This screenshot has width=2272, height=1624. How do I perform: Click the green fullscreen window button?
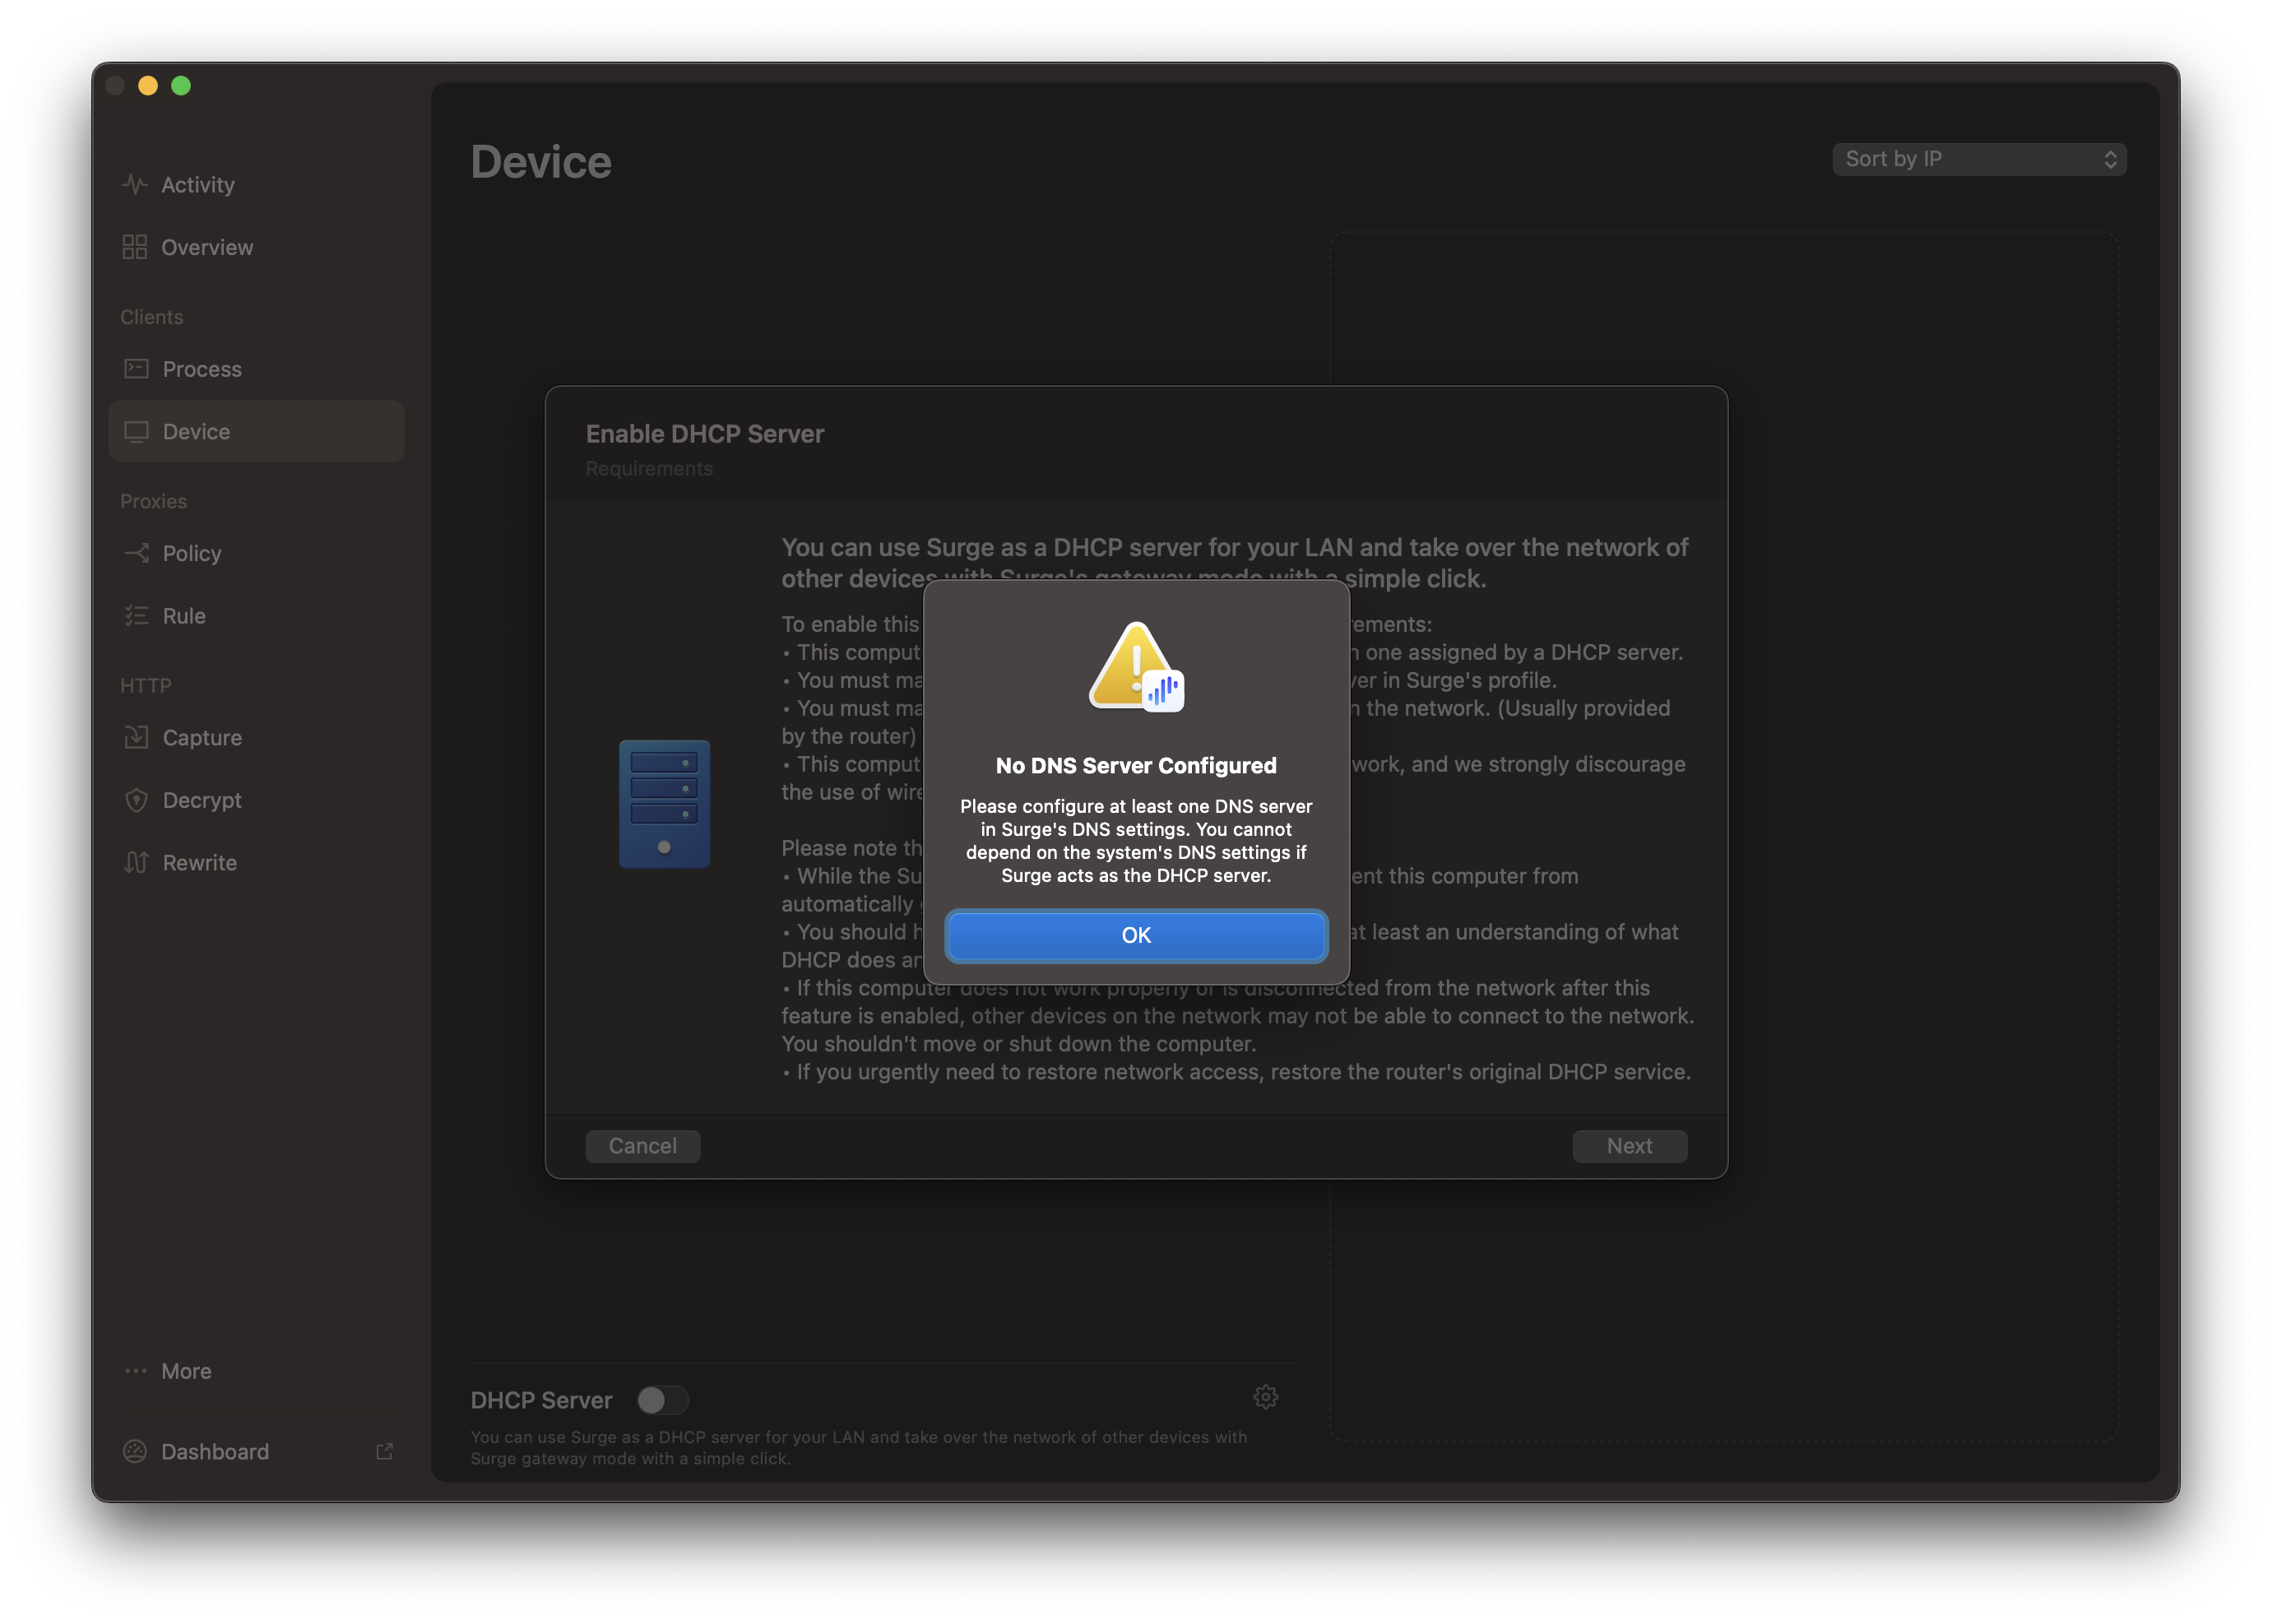click(x=181, y=86)
